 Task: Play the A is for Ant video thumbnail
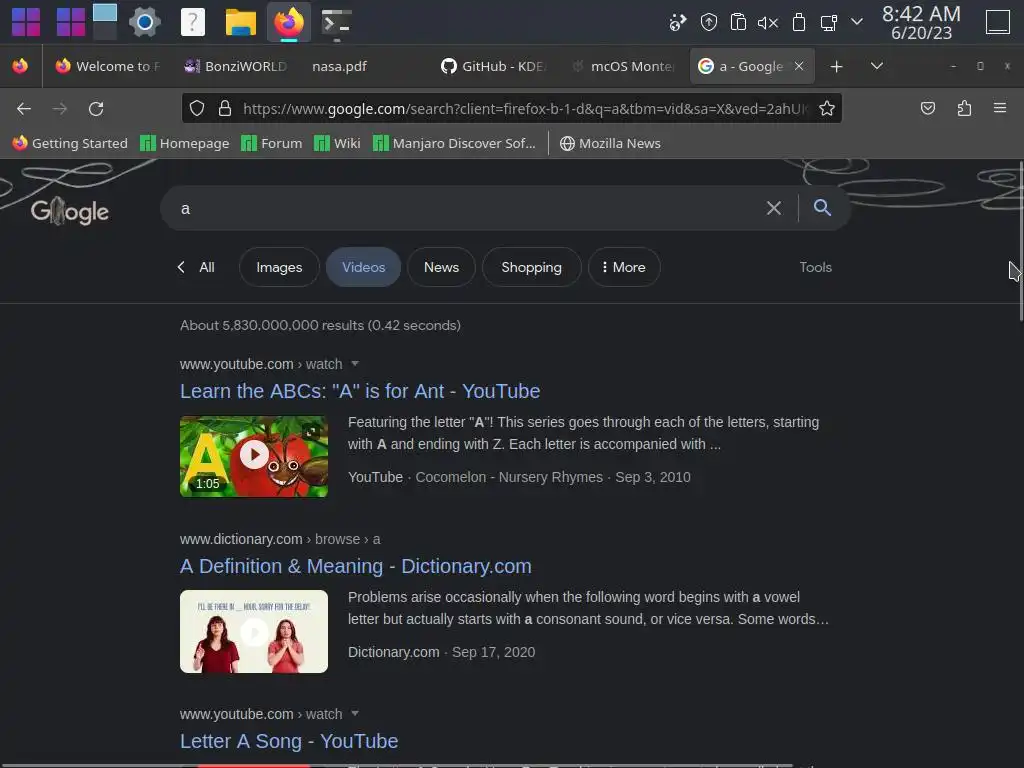(x=254, y=456)
